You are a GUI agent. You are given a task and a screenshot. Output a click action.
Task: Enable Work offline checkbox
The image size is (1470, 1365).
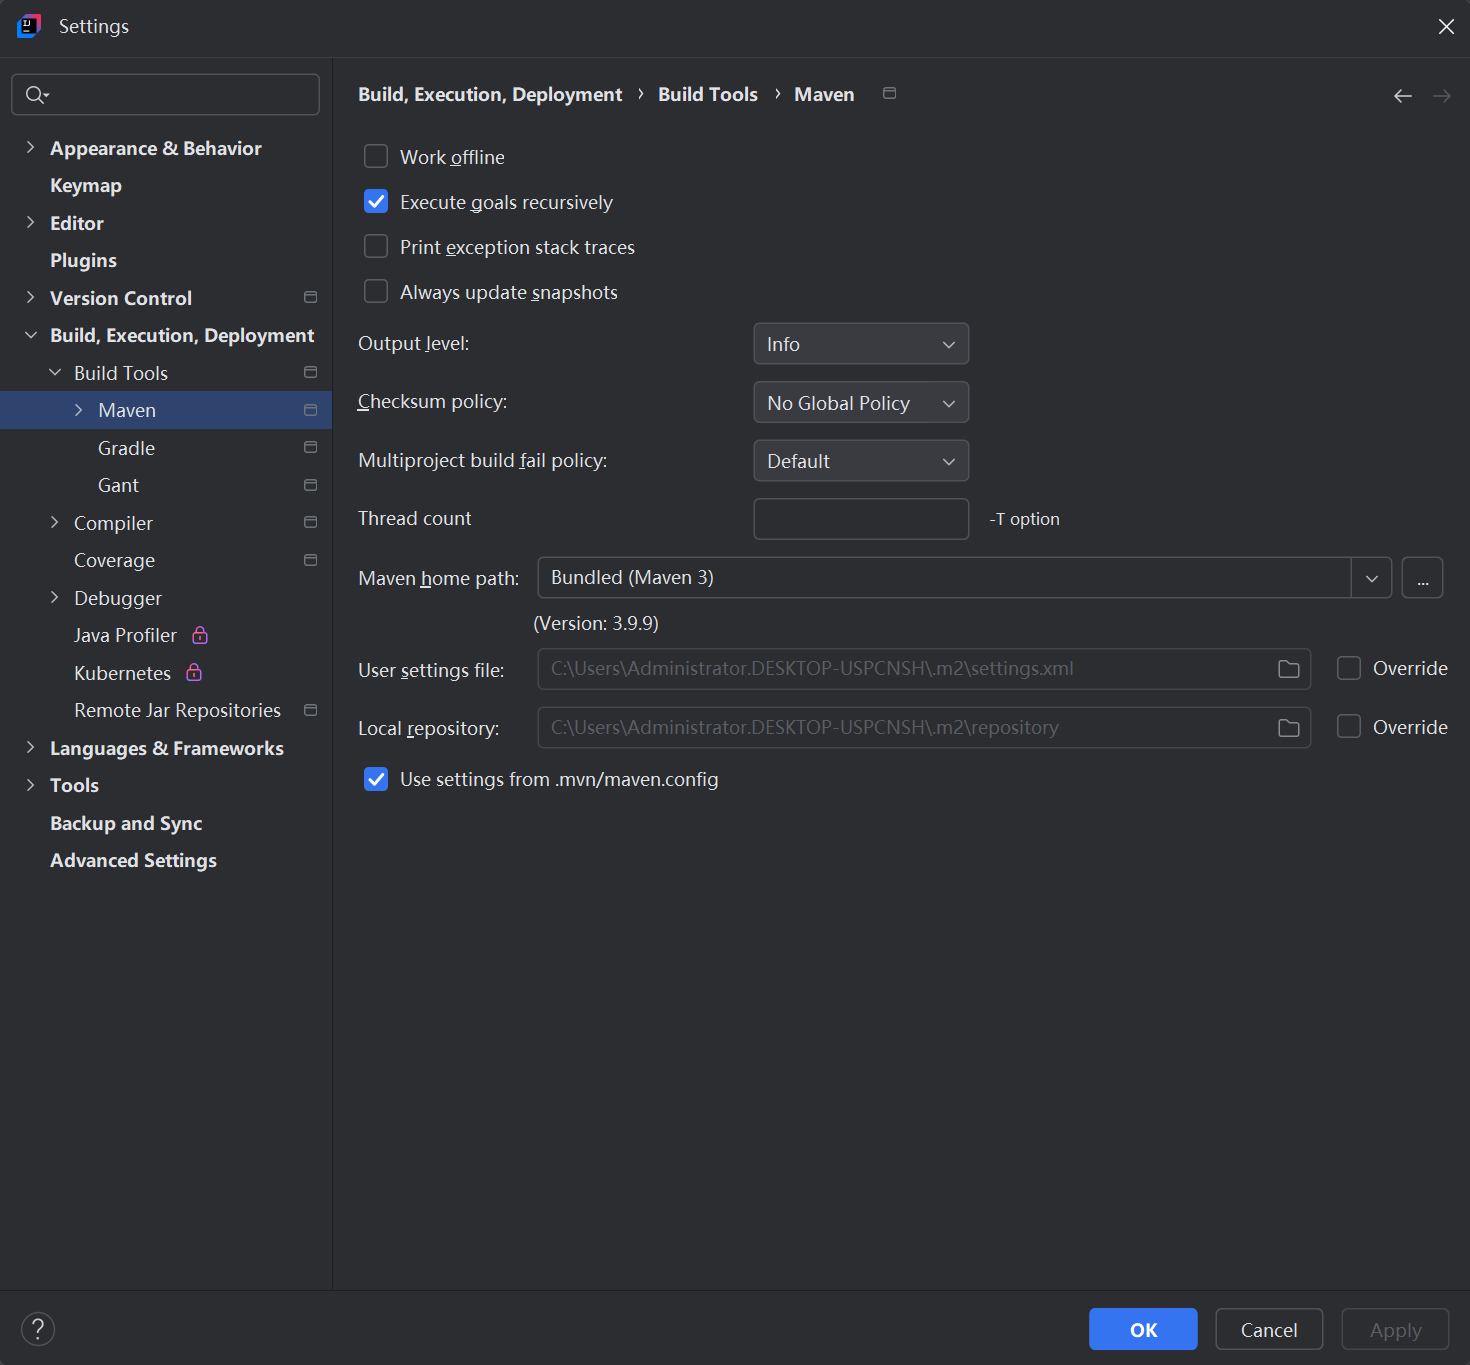pos(376,156)
